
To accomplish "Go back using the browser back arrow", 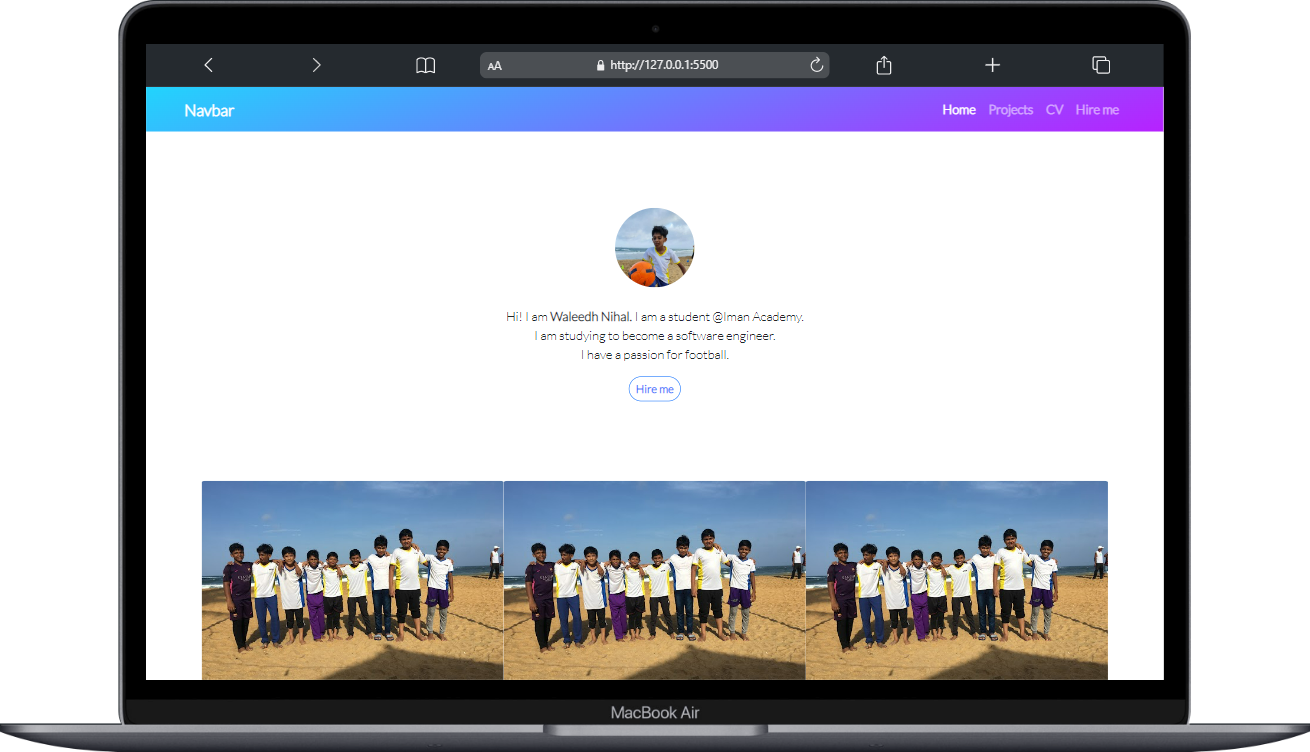I will tap(208, 65).
